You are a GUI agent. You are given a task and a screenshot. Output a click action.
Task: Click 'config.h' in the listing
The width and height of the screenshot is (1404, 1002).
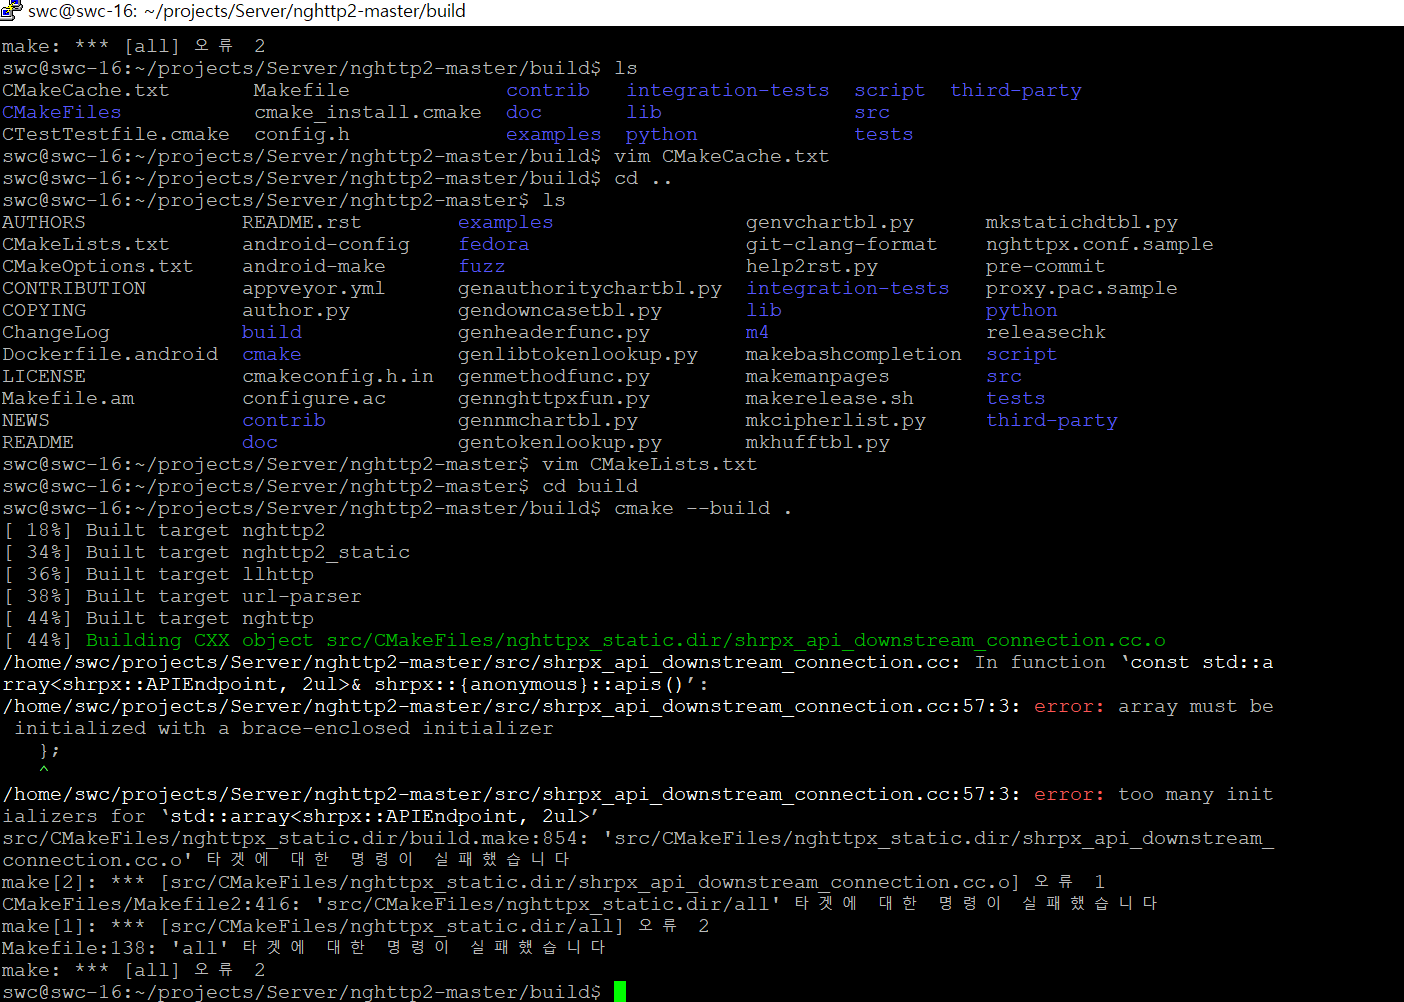click(x=302, y=134)
